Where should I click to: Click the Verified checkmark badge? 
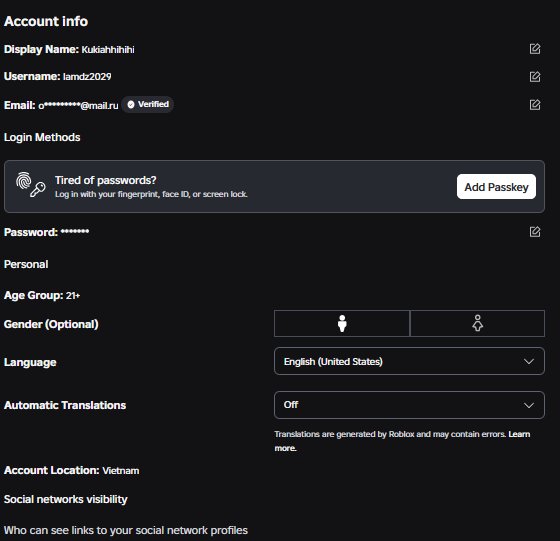click(148, 104)
